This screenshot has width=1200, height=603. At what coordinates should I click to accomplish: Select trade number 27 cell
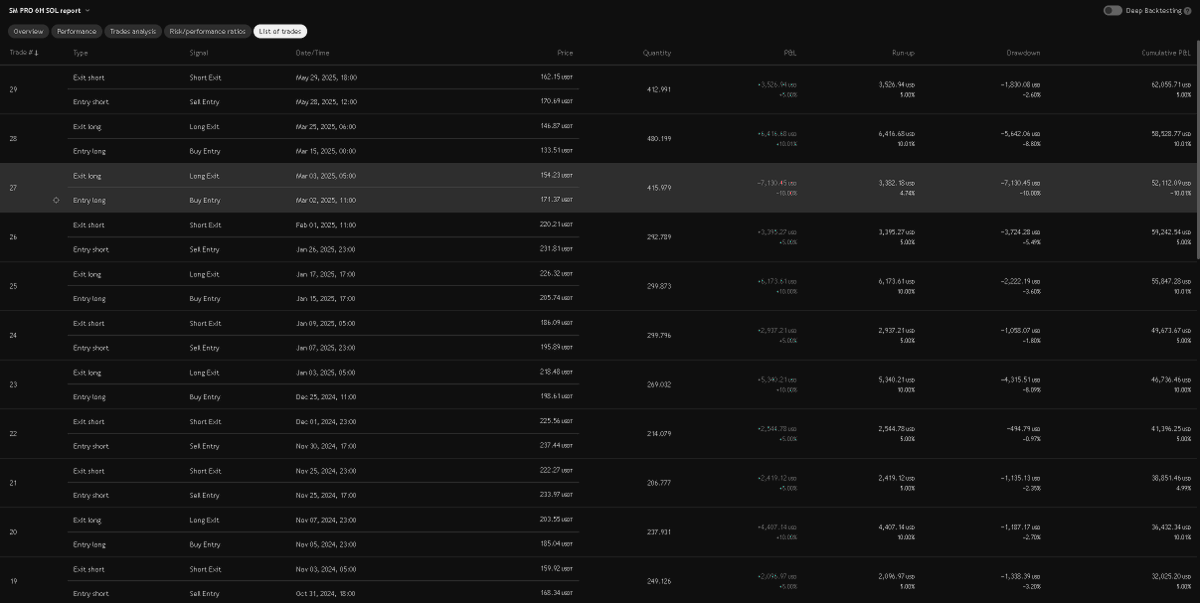pos(12,187)
